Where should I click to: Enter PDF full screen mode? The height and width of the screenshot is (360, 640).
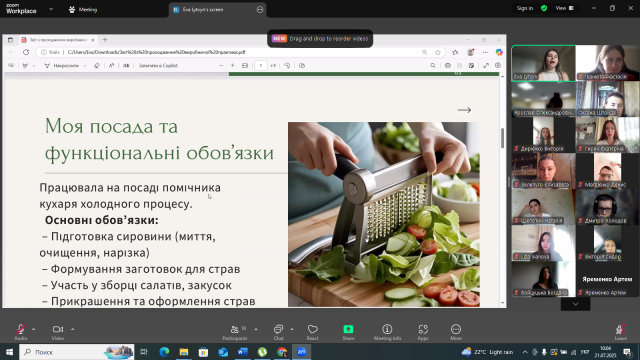point(486,66)
